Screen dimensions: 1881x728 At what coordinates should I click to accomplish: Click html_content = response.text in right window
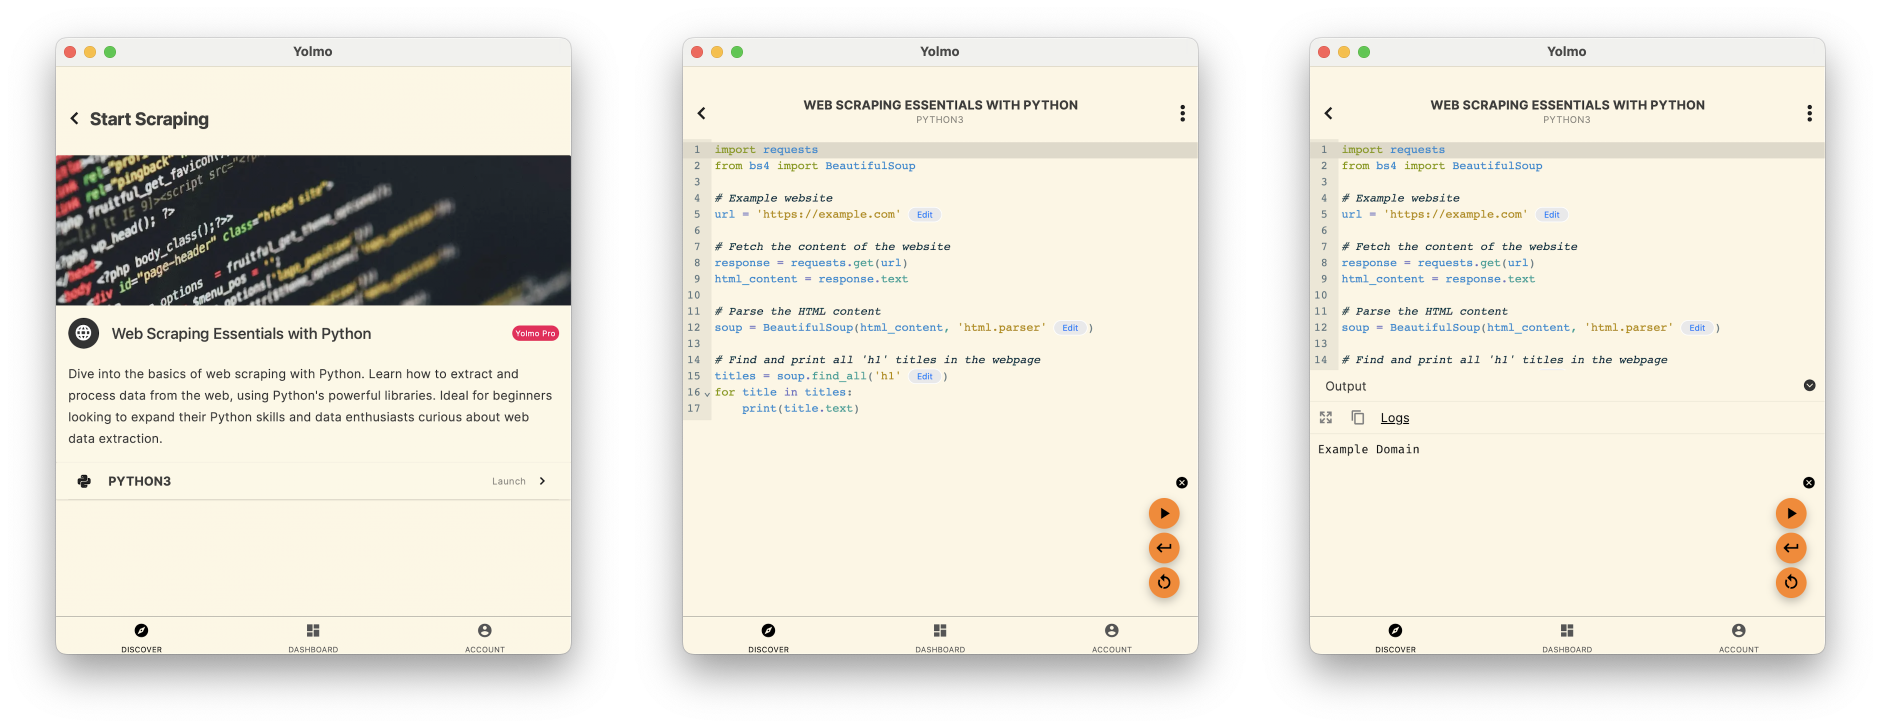click(1438, 279)
